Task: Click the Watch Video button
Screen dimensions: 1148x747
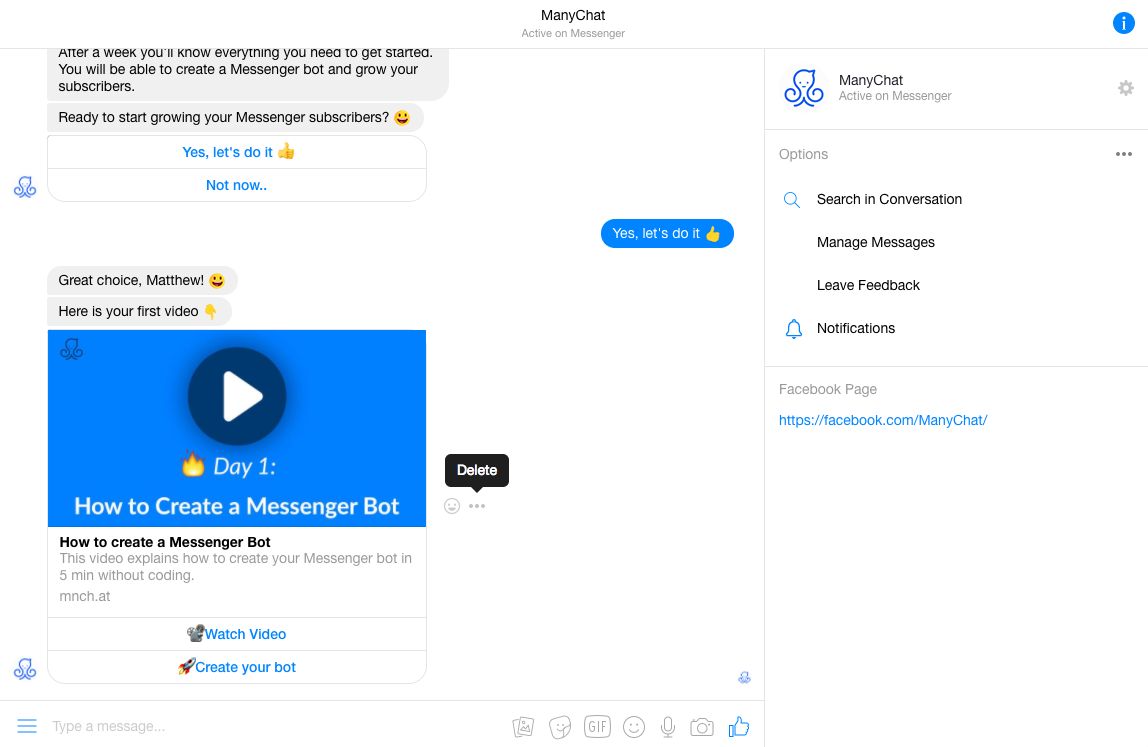Action: tap(237, 634)
